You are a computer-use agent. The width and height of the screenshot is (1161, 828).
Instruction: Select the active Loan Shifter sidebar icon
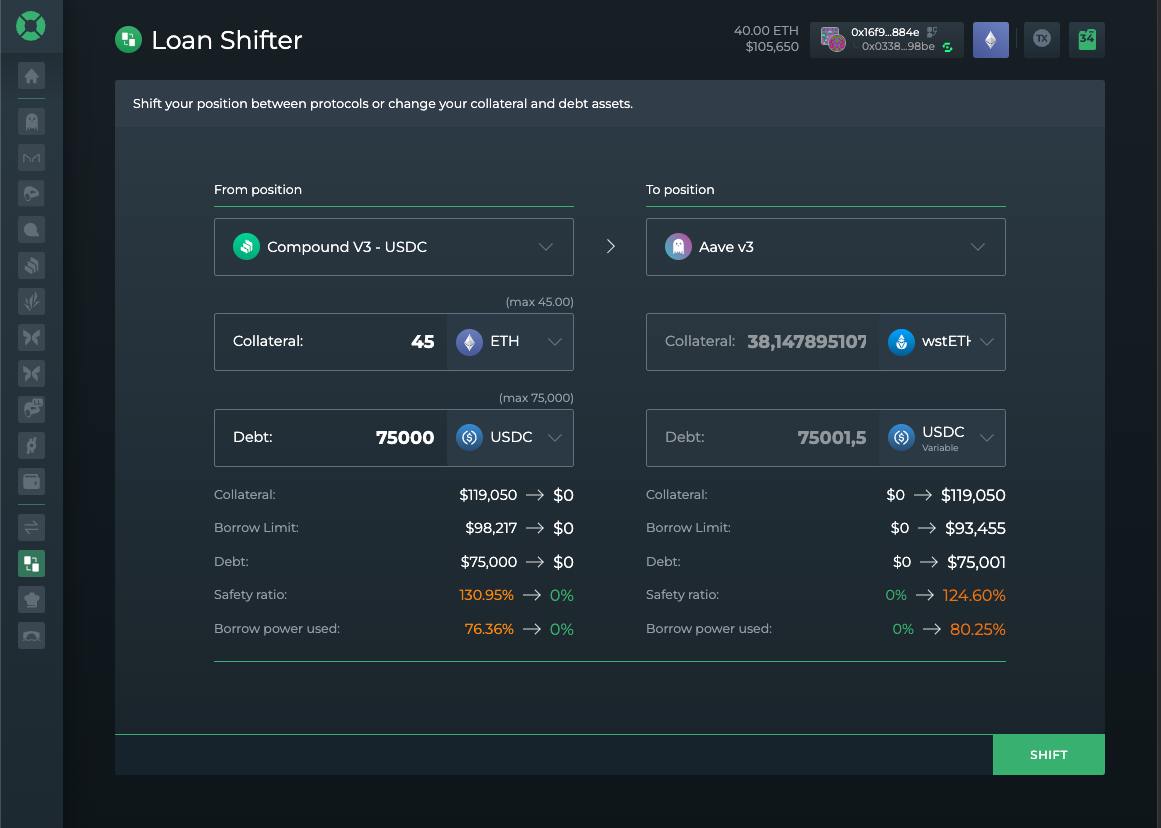click(31, 564)
